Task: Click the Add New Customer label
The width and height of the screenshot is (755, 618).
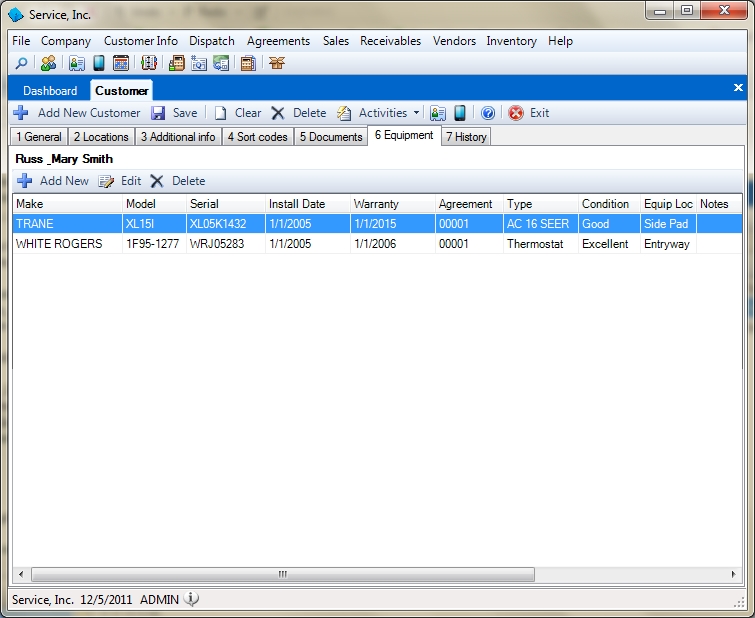Action: click(x=89, y=113)
